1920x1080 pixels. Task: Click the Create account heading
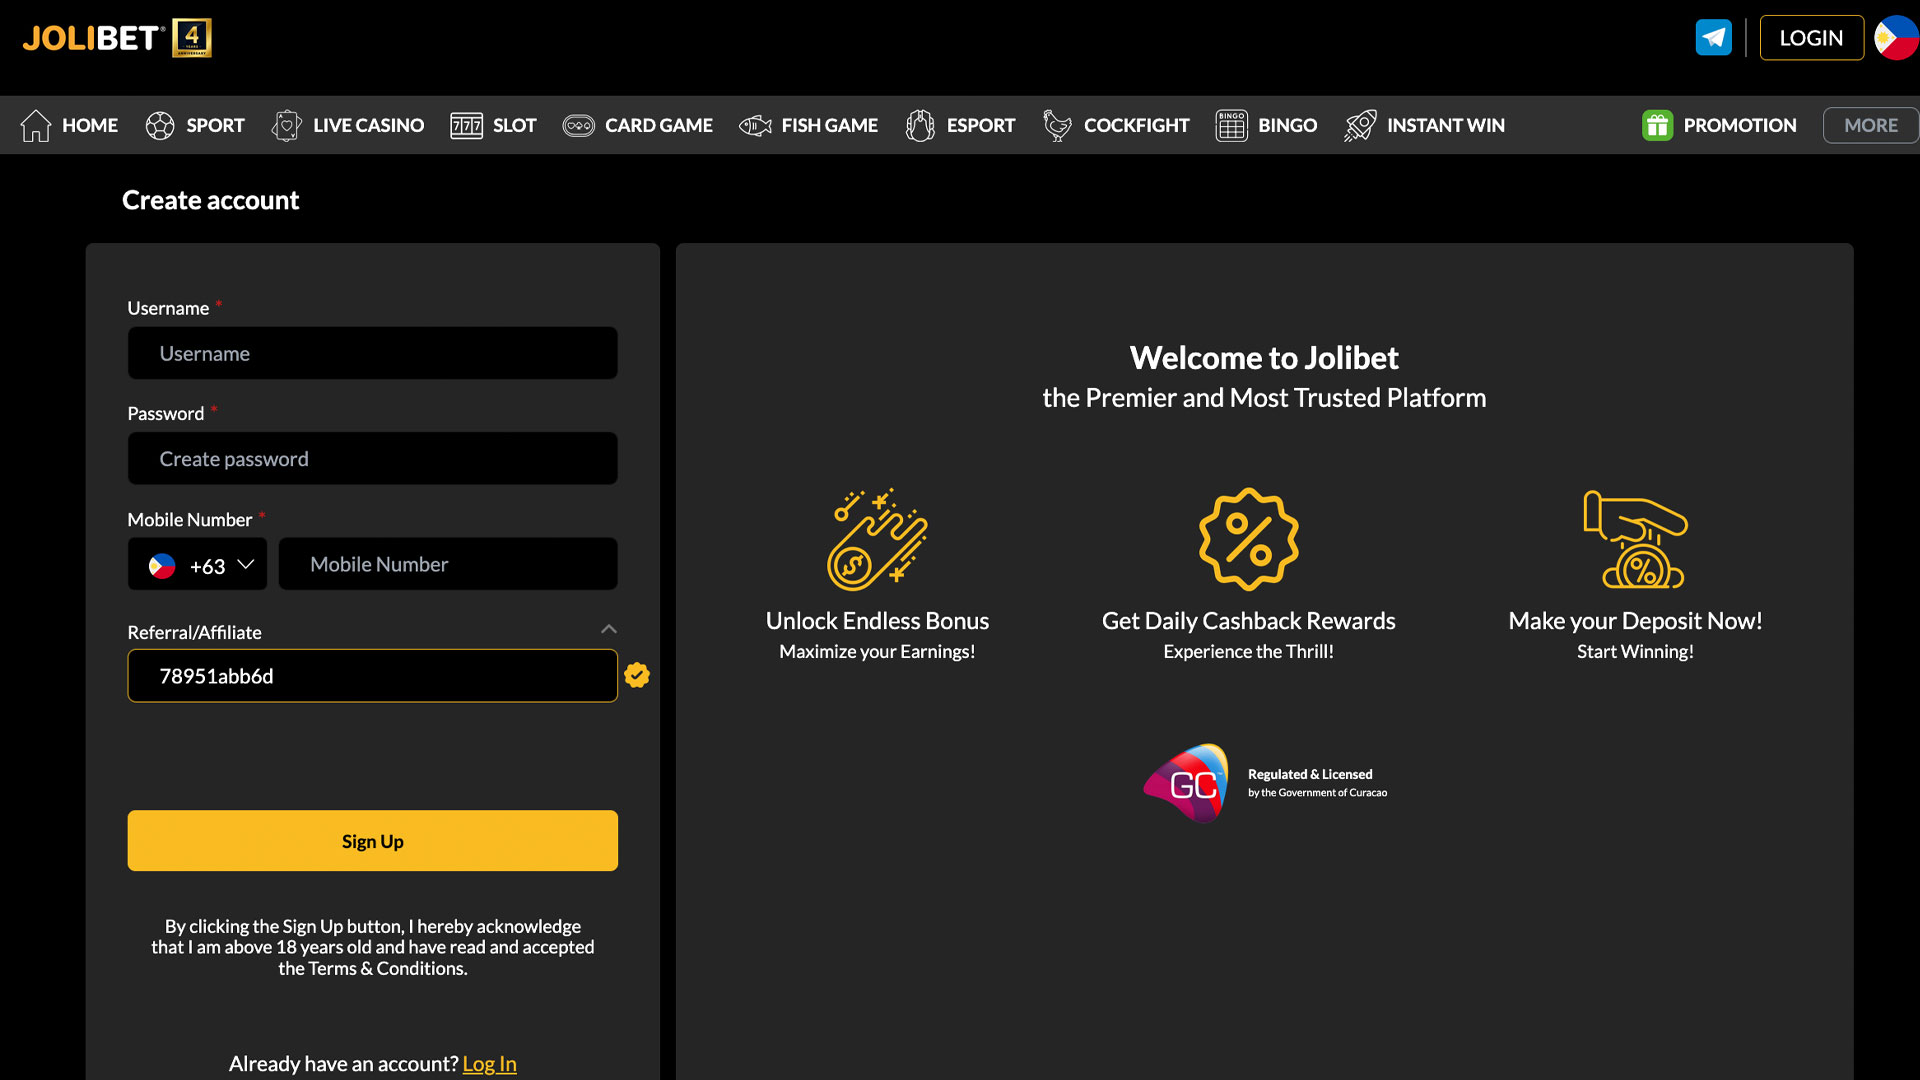(210, 200)
